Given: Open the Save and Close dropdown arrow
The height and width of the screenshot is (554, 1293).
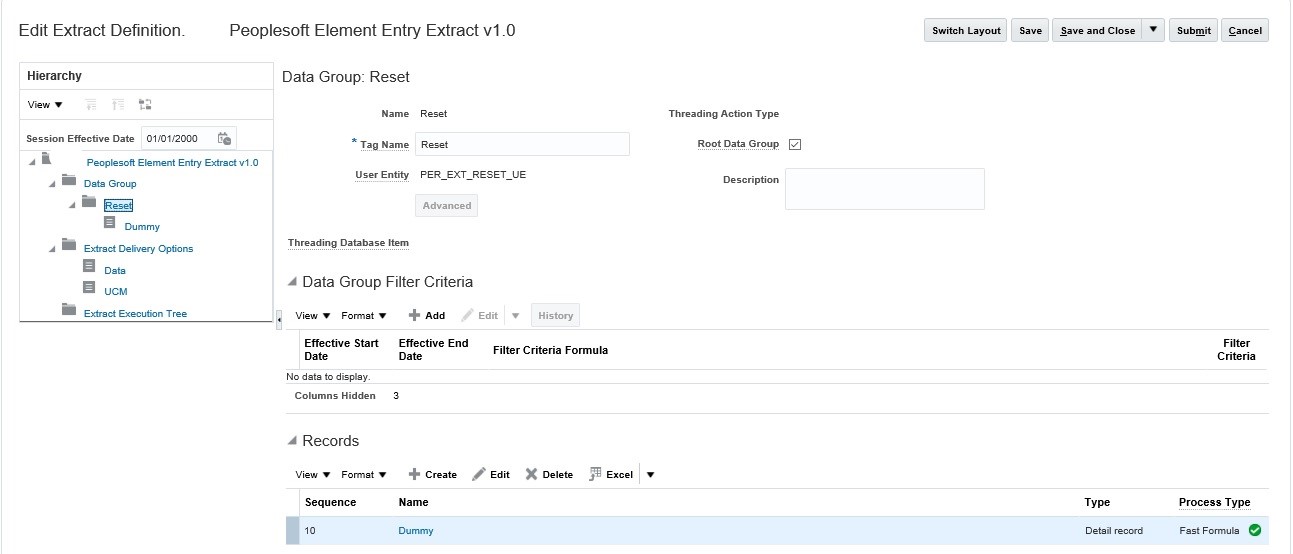Looking at the screenshot, I should [x=1154, y=30].
